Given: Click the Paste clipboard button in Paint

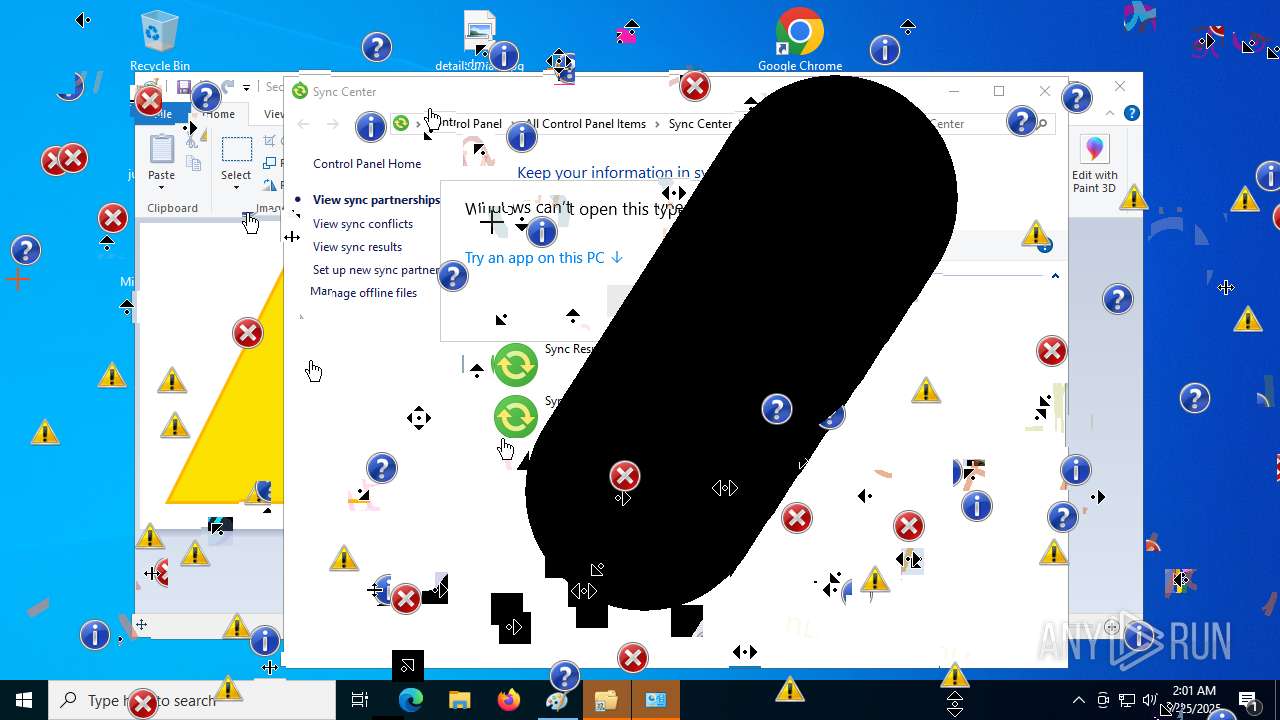Looking at the screenshot, I should [x=161, y=150].
